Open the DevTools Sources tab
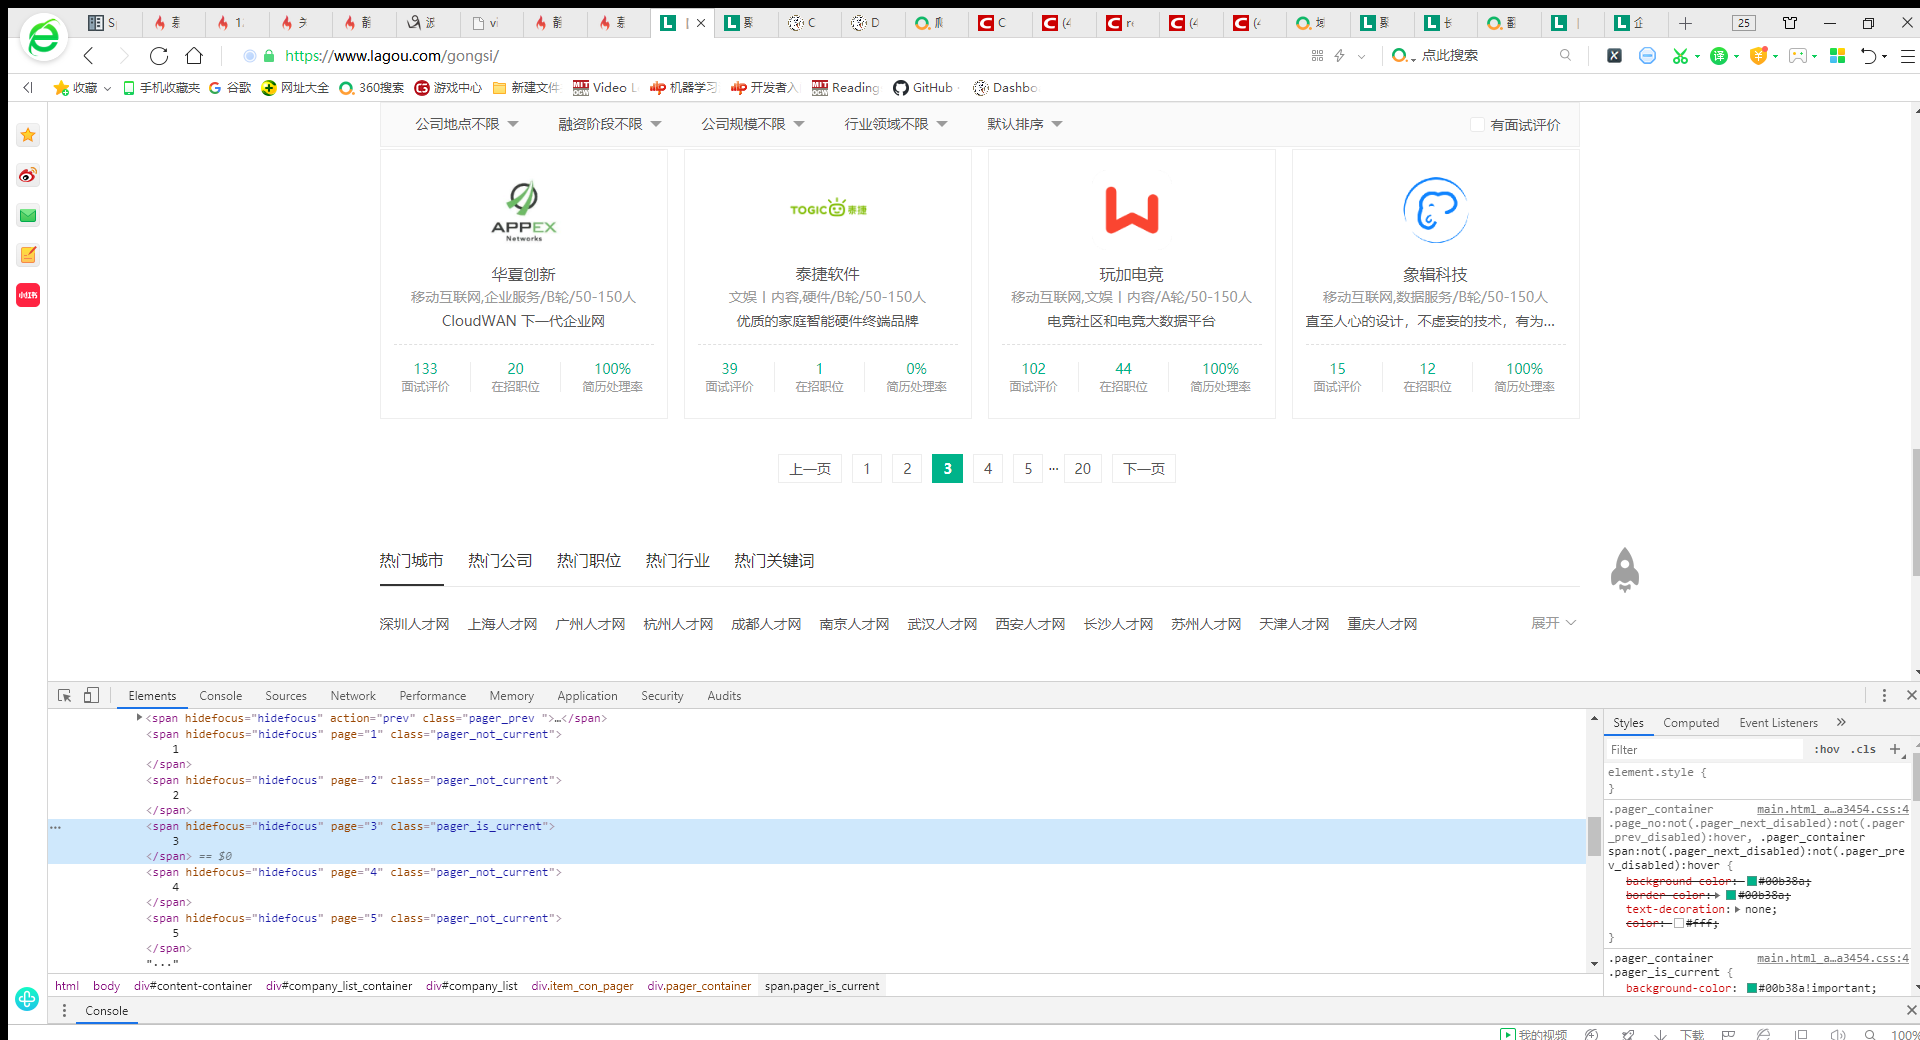The image size is (1920, 1040). tap(286, 696)
